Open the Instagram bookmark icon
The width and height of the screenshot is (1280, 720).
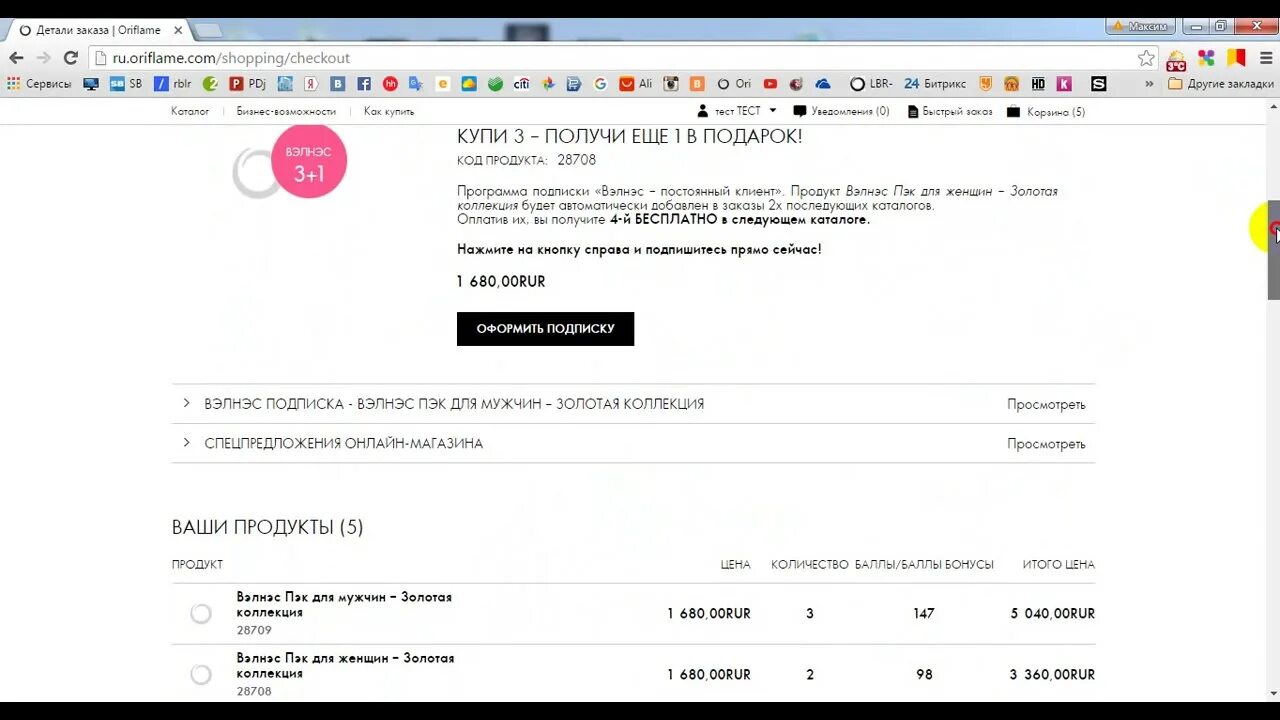click(x=672, y=84)
